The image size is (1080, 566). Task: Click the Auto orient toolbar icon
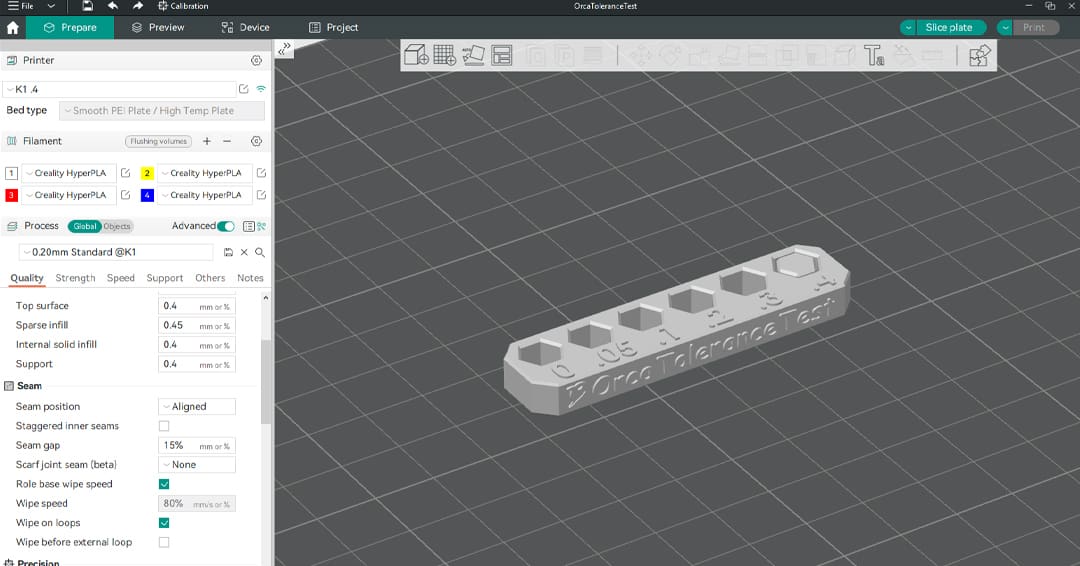tap(473, 55)
